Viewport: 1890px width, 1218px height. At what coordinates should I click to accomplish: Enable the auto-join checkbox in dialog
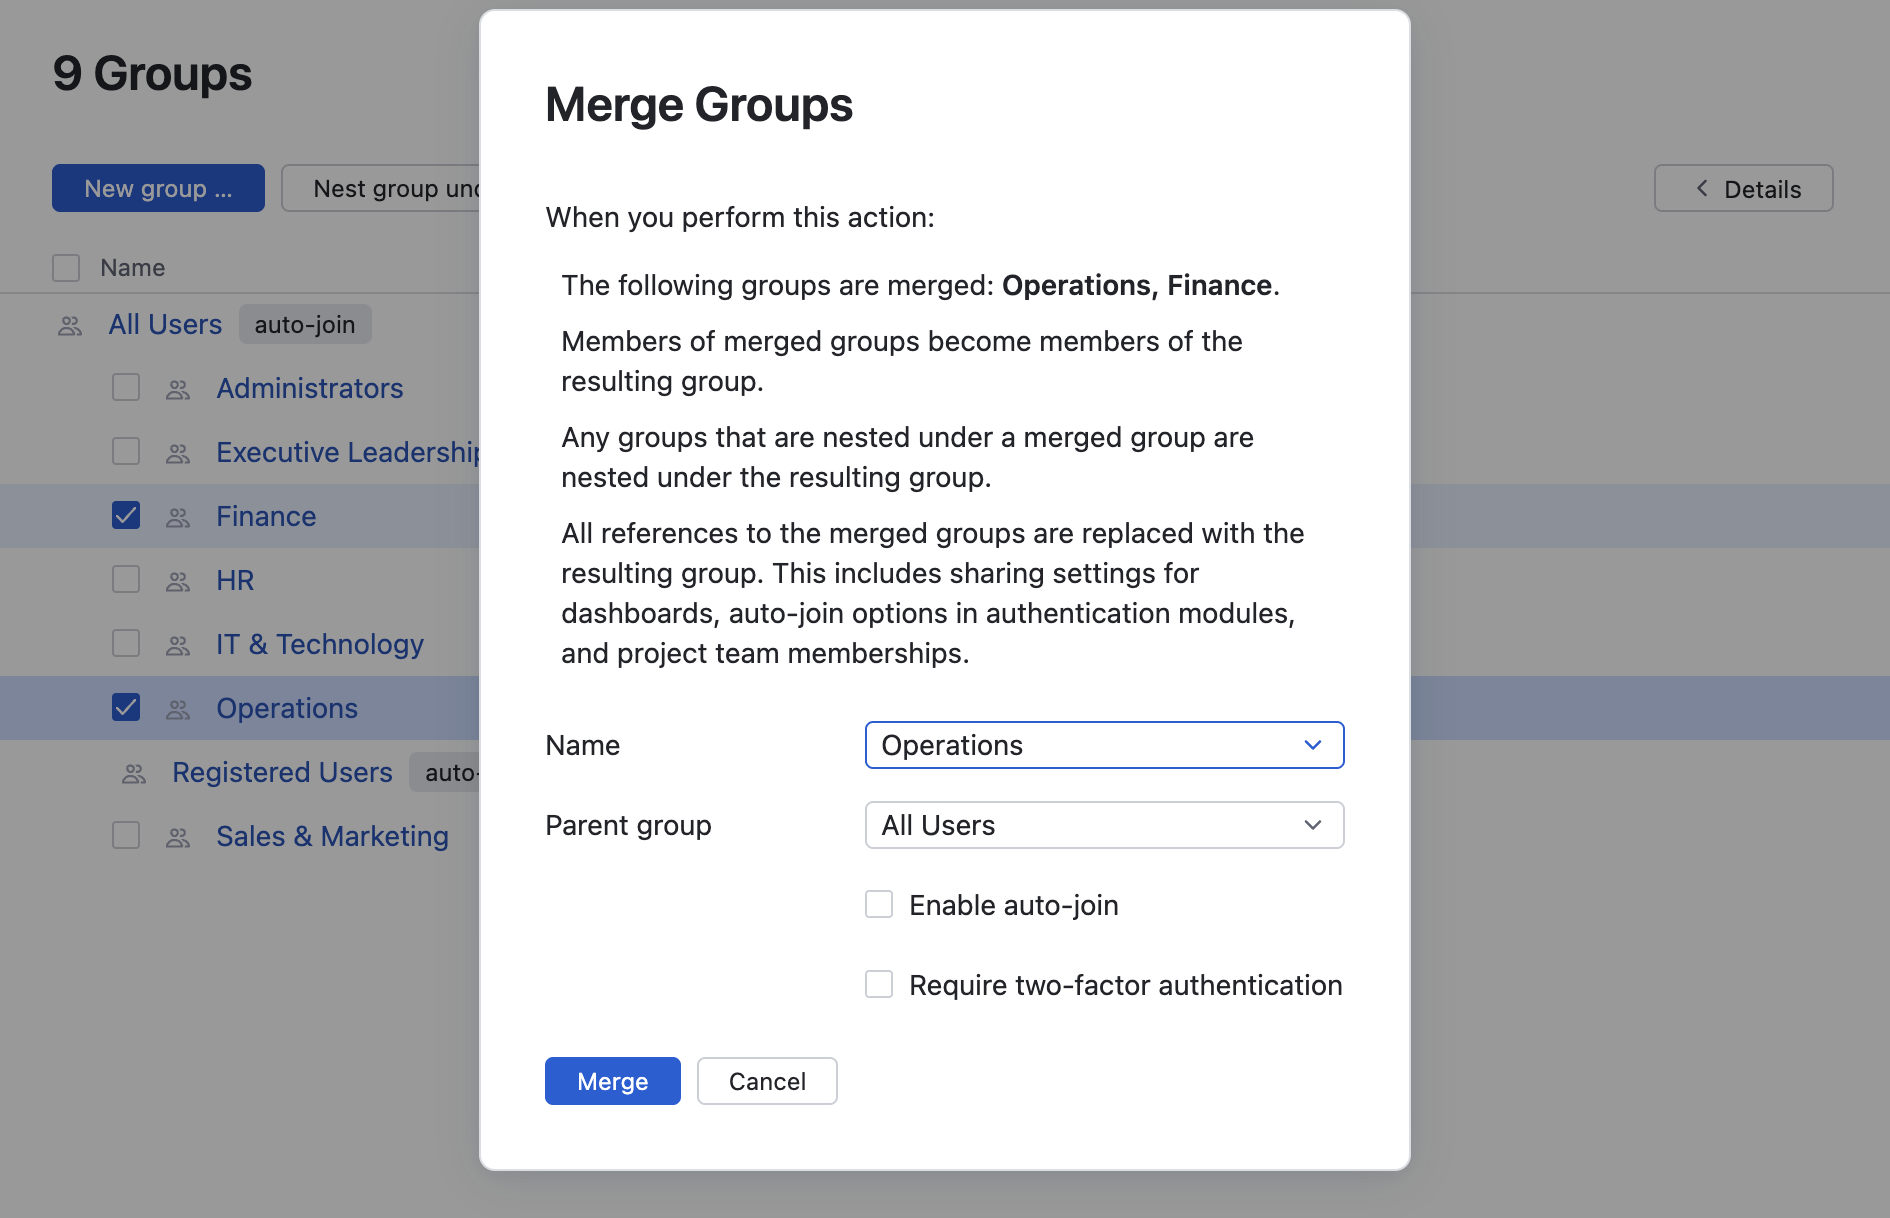pos(879,905)
